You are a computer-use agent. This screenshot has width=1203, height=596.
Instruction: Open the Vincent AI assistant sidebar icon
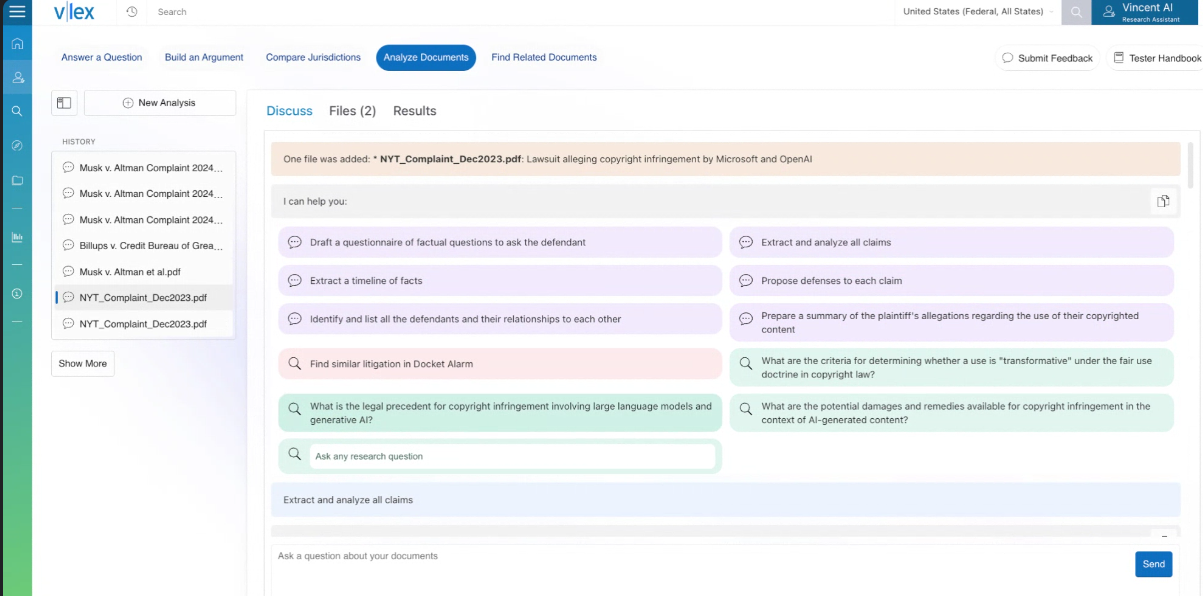click(x=16, y=77)
